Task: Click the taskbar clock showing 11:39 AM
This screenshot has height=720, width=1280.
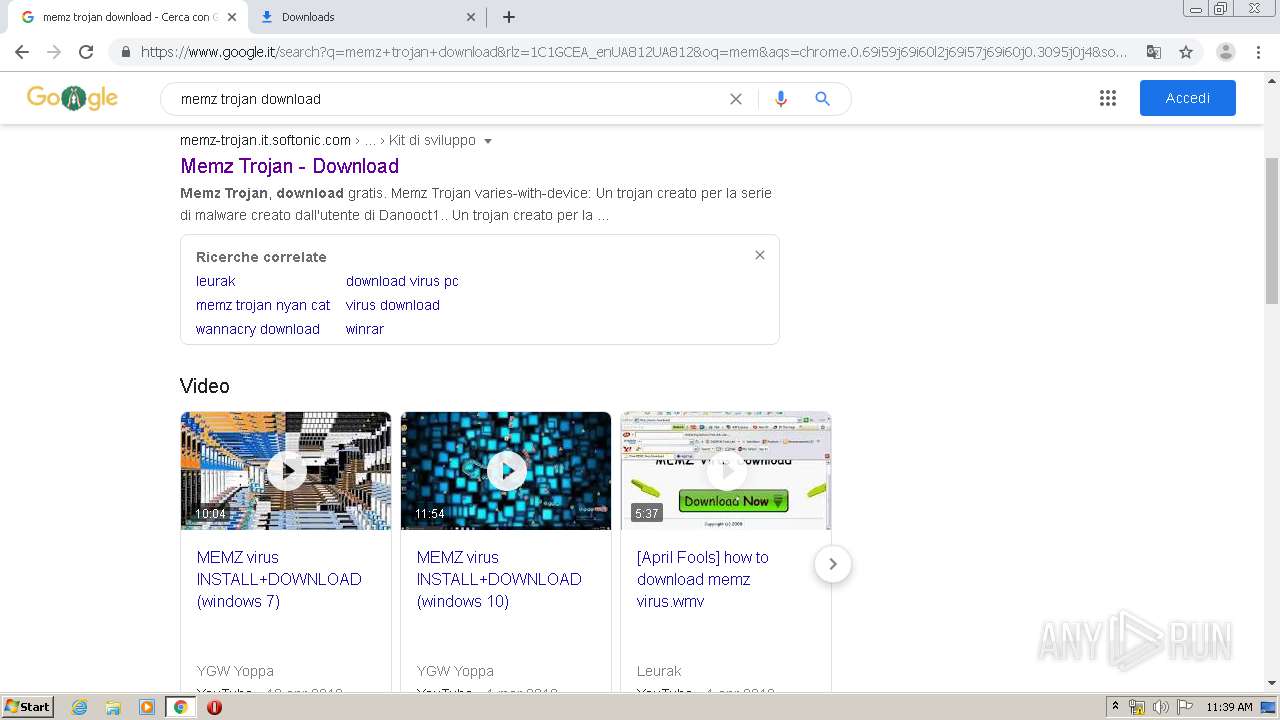Action: tap(1229, 707)
